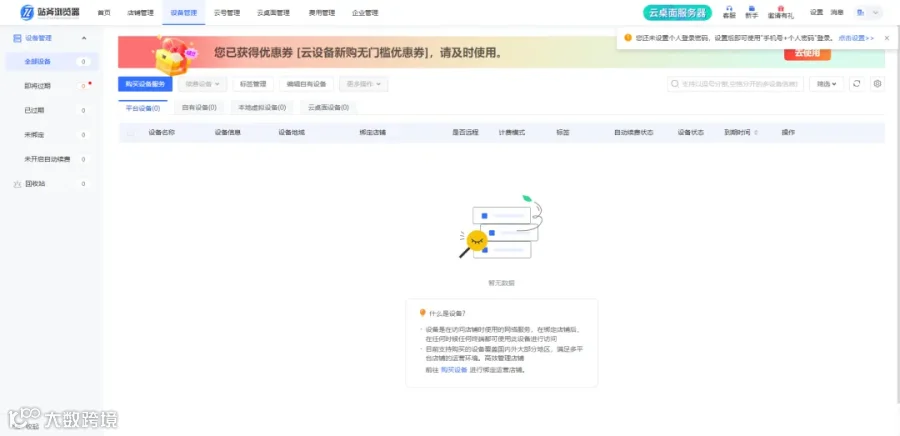Screen dimensions: 900x436
Task: Open the table settings gear icon
Action: pyautogui.click(x=877, y=84)
